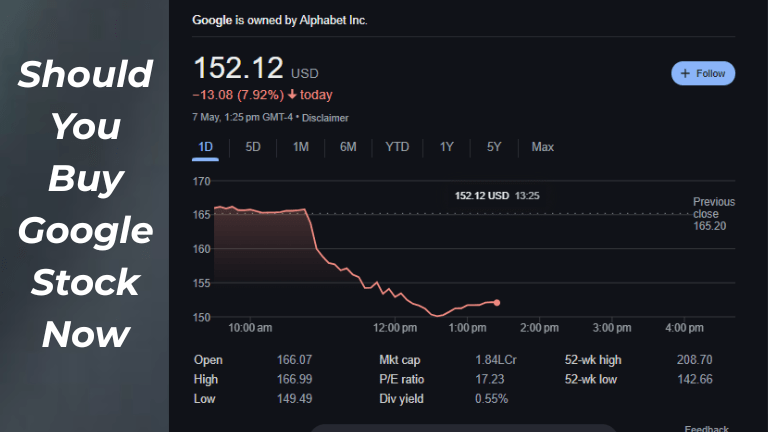This screenshot has width=768, height=432.
Task: Select the Max range tab
Action: (543, 147)
